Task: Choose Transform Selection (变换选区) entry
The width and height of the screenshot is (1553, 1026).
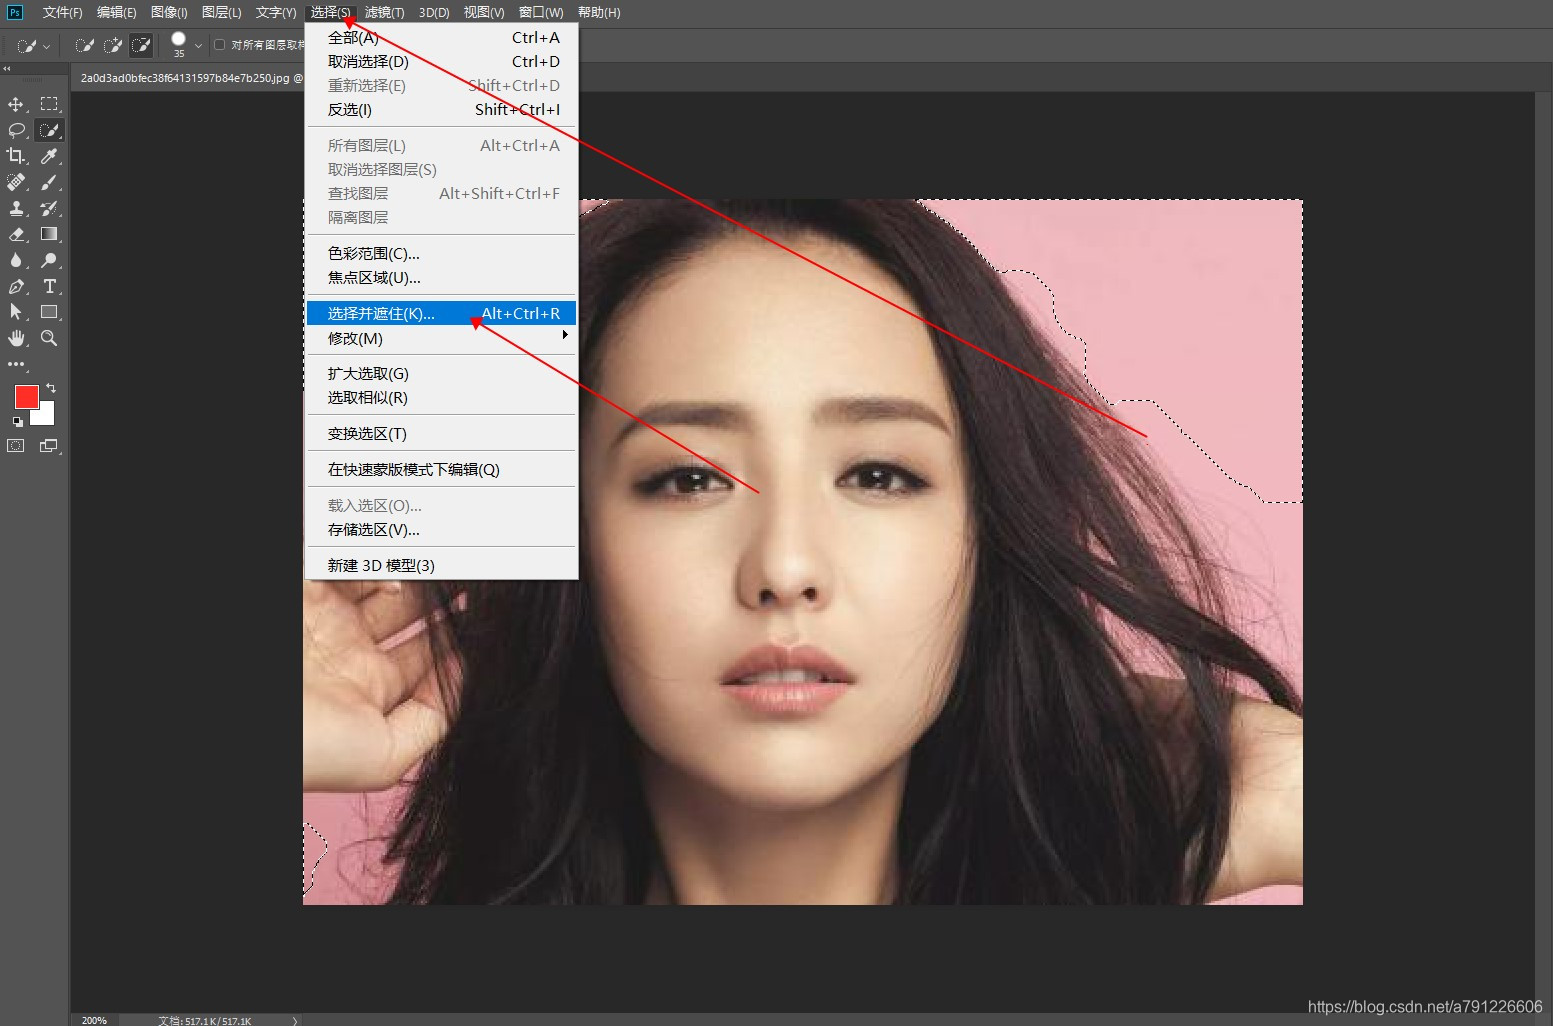Action: (x=441, y=433)
